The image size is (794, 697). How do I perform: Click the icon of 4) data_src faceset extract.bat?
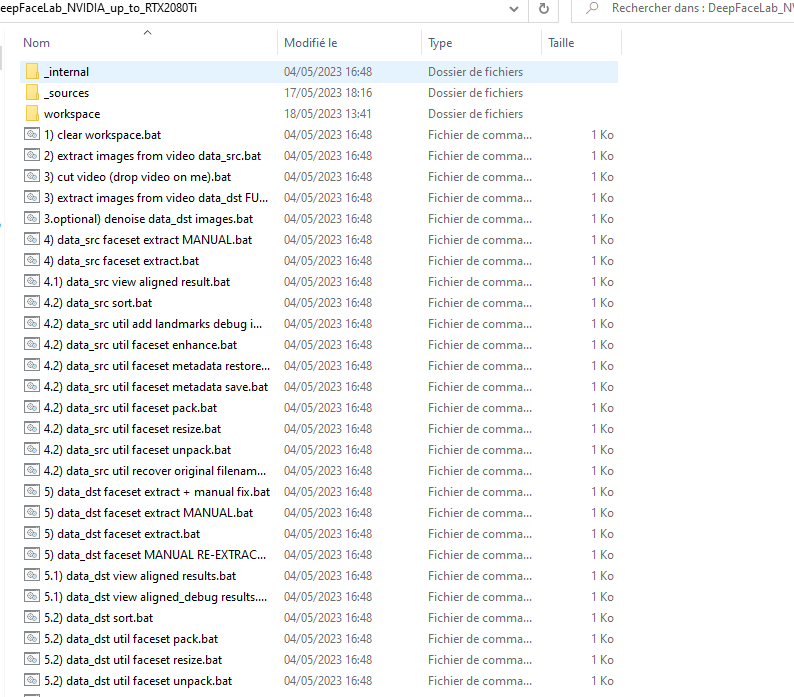point(32,260)
